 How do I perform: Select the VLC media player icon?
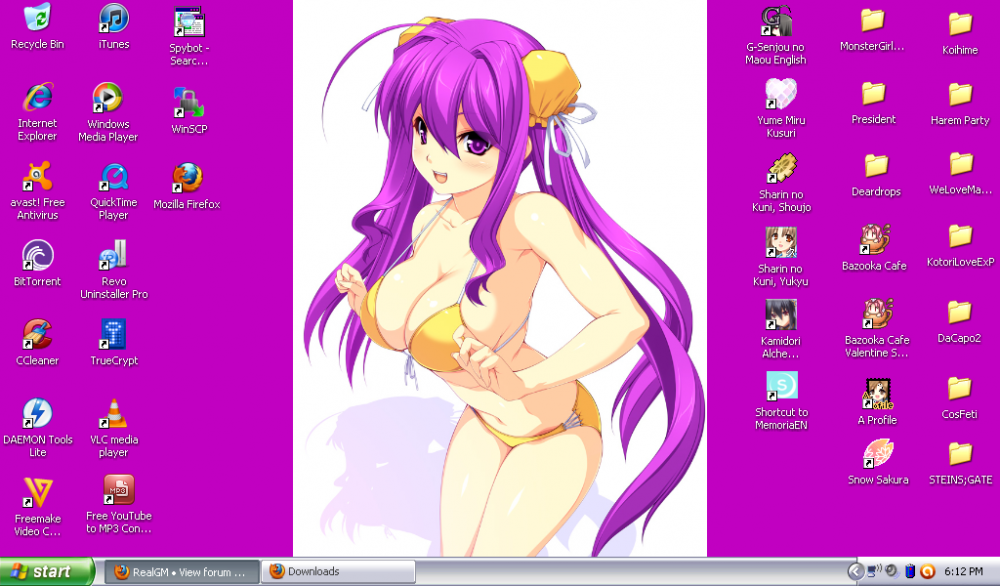[x=113, y=413]
